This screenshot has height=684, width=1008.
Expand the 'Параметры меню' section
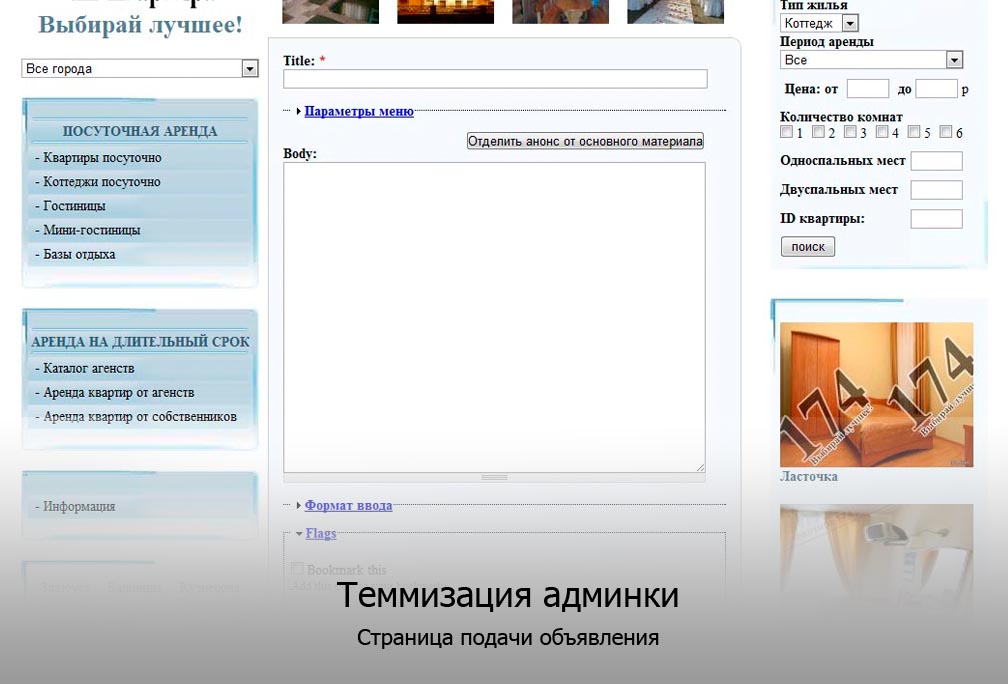point(359,111)
